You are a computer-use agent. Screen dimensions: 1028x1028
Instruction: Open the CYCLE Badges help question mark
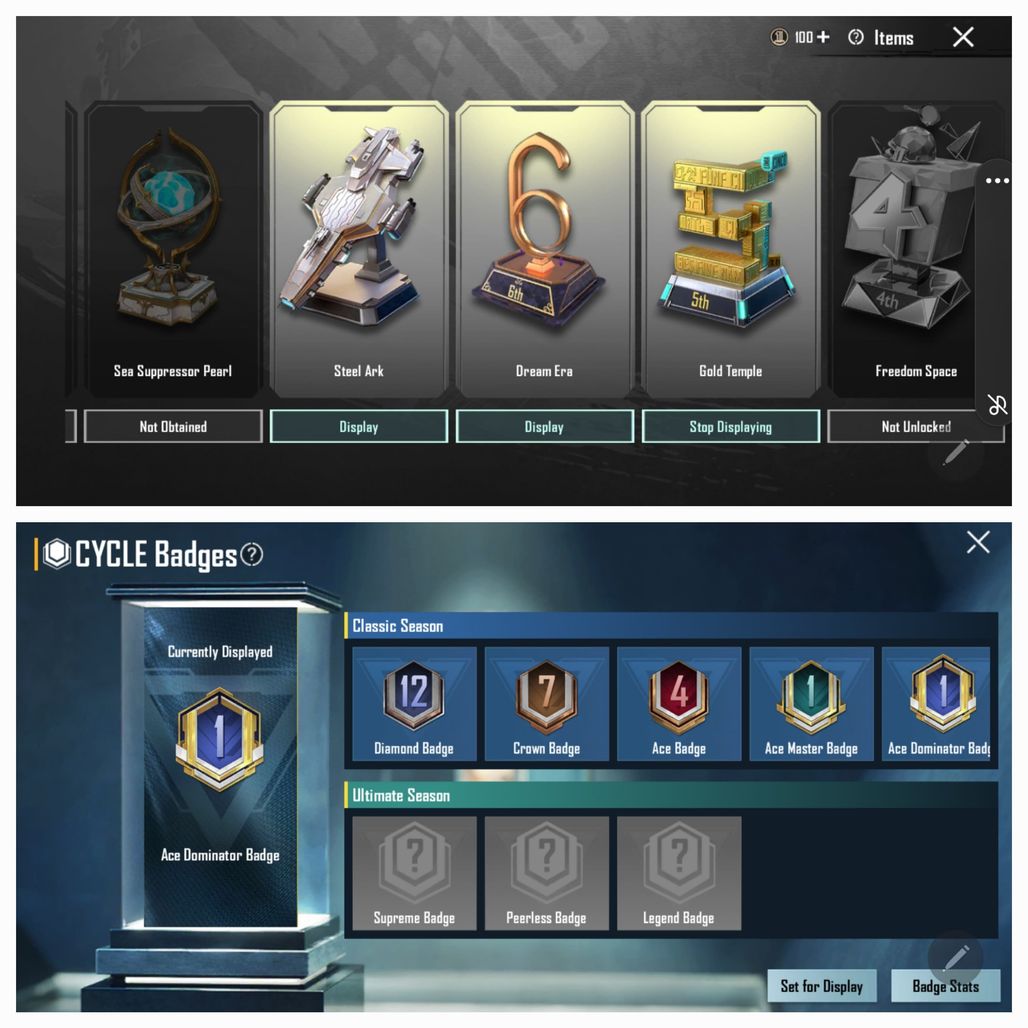coord(252,555)
